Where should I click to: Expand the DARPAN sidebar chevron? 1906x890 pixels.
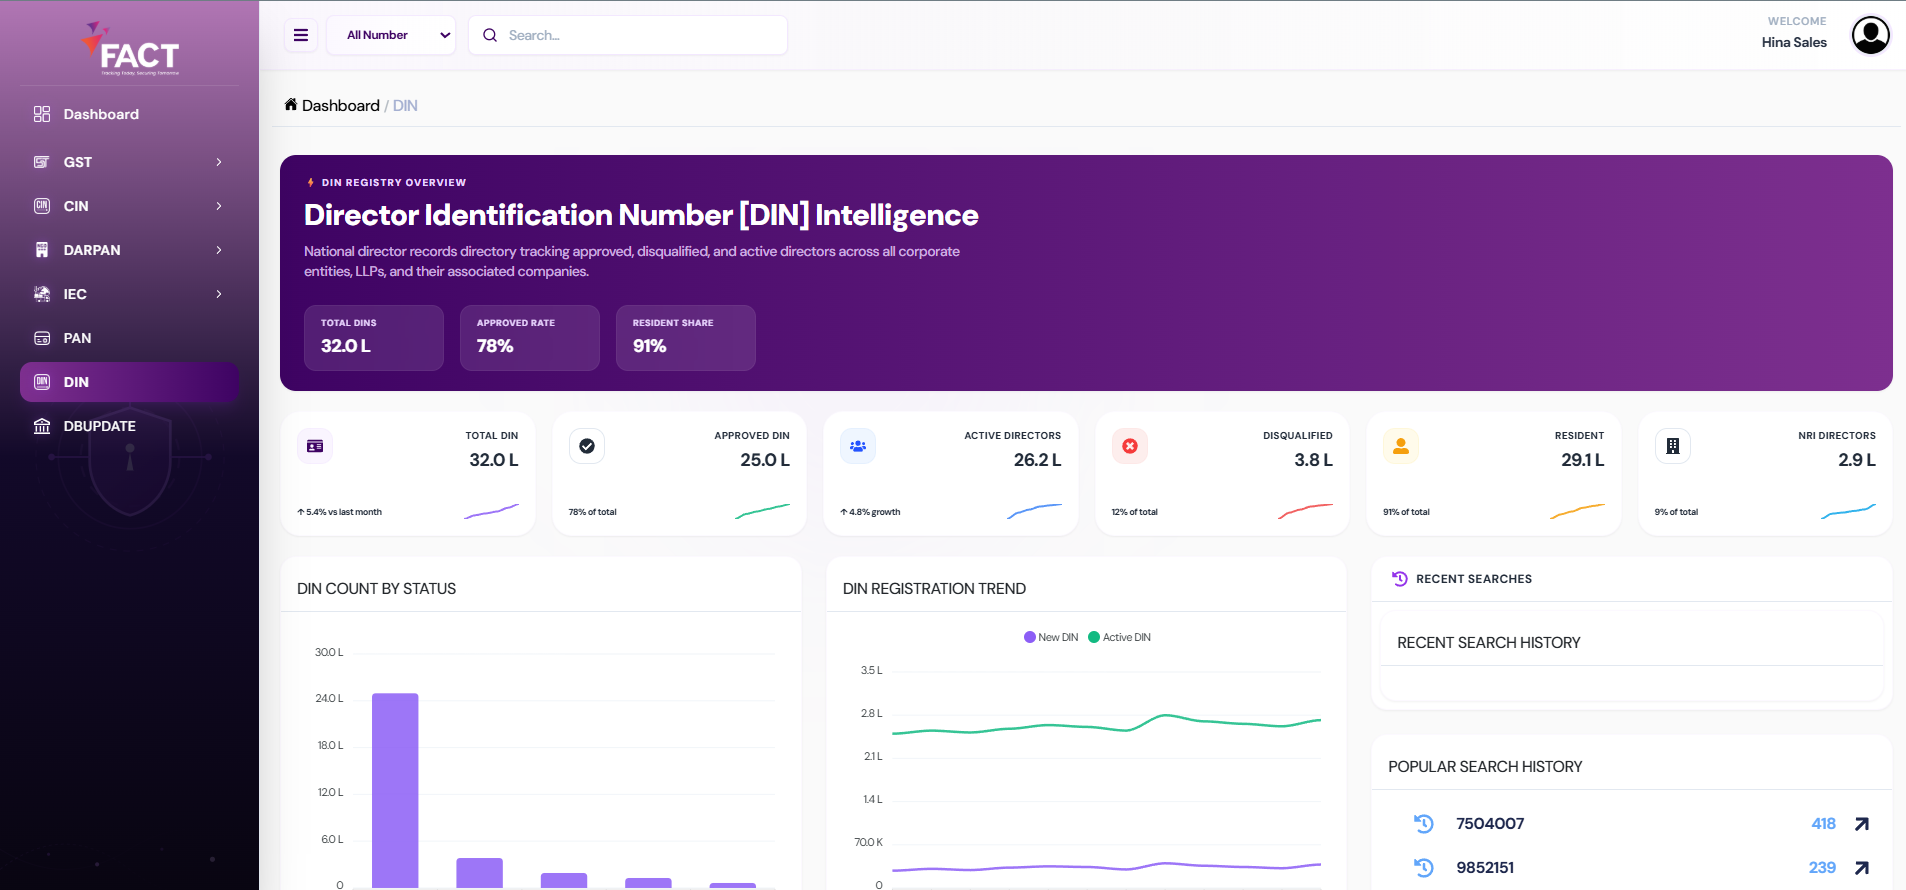(x=219, y=250)
